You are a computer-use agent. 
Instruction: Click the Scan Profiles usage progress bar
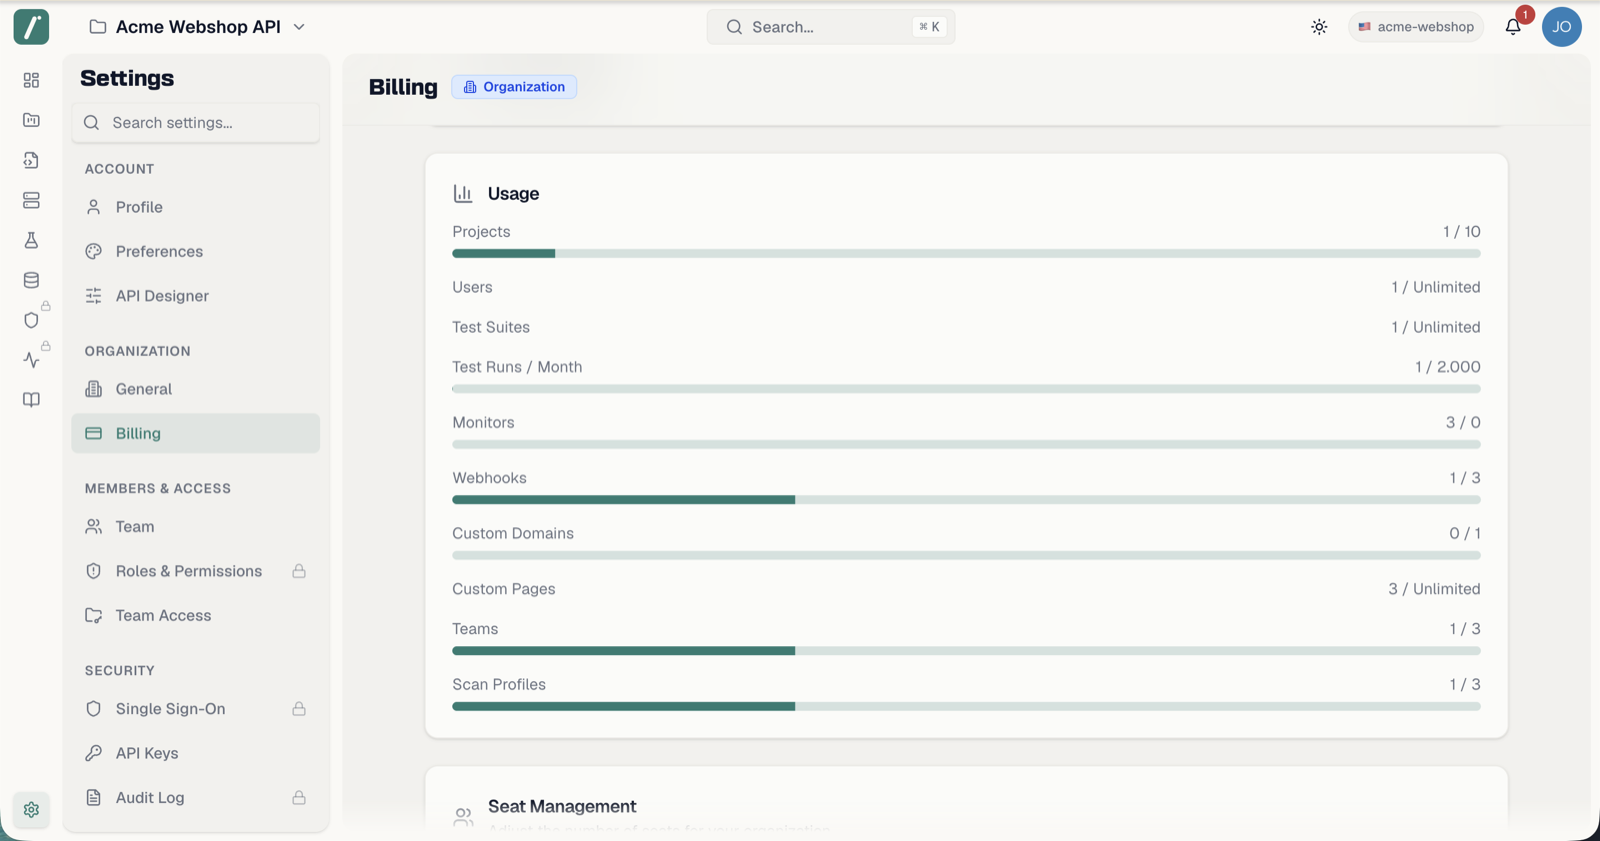(x=966, y=707)
